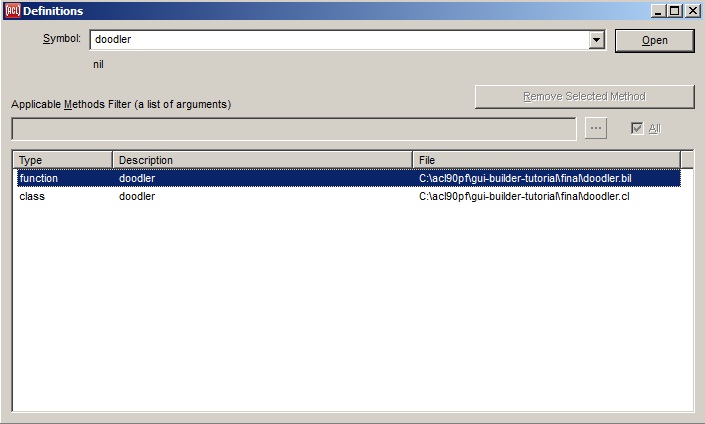Focus the Applicable Methods Filter field

[293, 129]
